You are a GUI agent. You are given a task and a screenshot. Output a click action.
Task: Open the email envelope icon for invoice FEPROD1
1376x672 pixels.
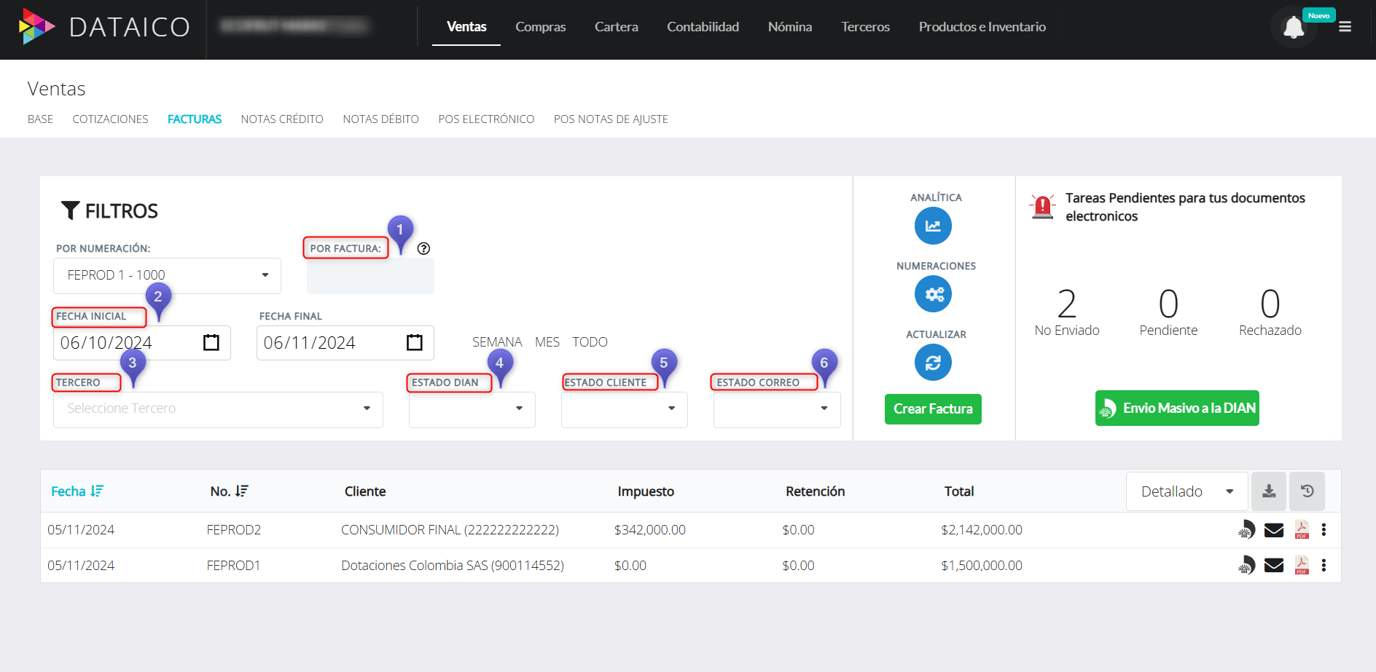[x=1273, y=564]
